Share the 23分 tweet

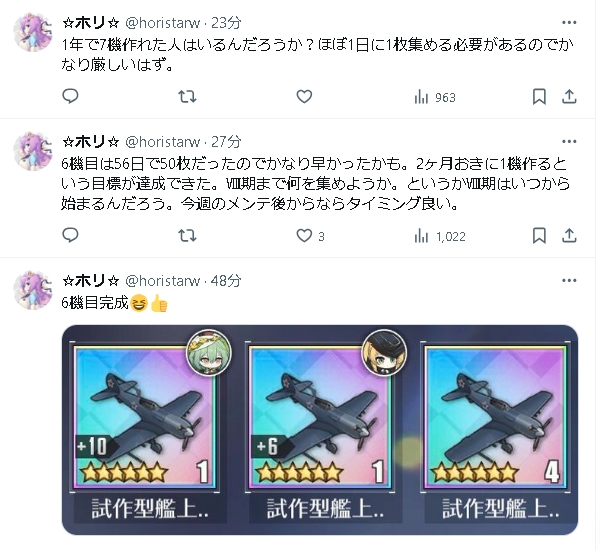(x=569, y=96)
